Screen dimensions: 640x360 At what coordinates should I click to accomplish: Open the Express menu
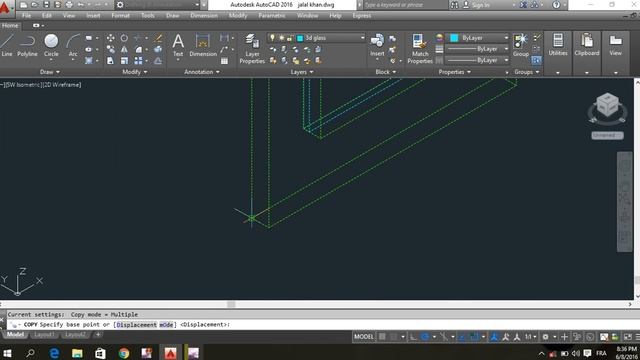click(362, 16)
